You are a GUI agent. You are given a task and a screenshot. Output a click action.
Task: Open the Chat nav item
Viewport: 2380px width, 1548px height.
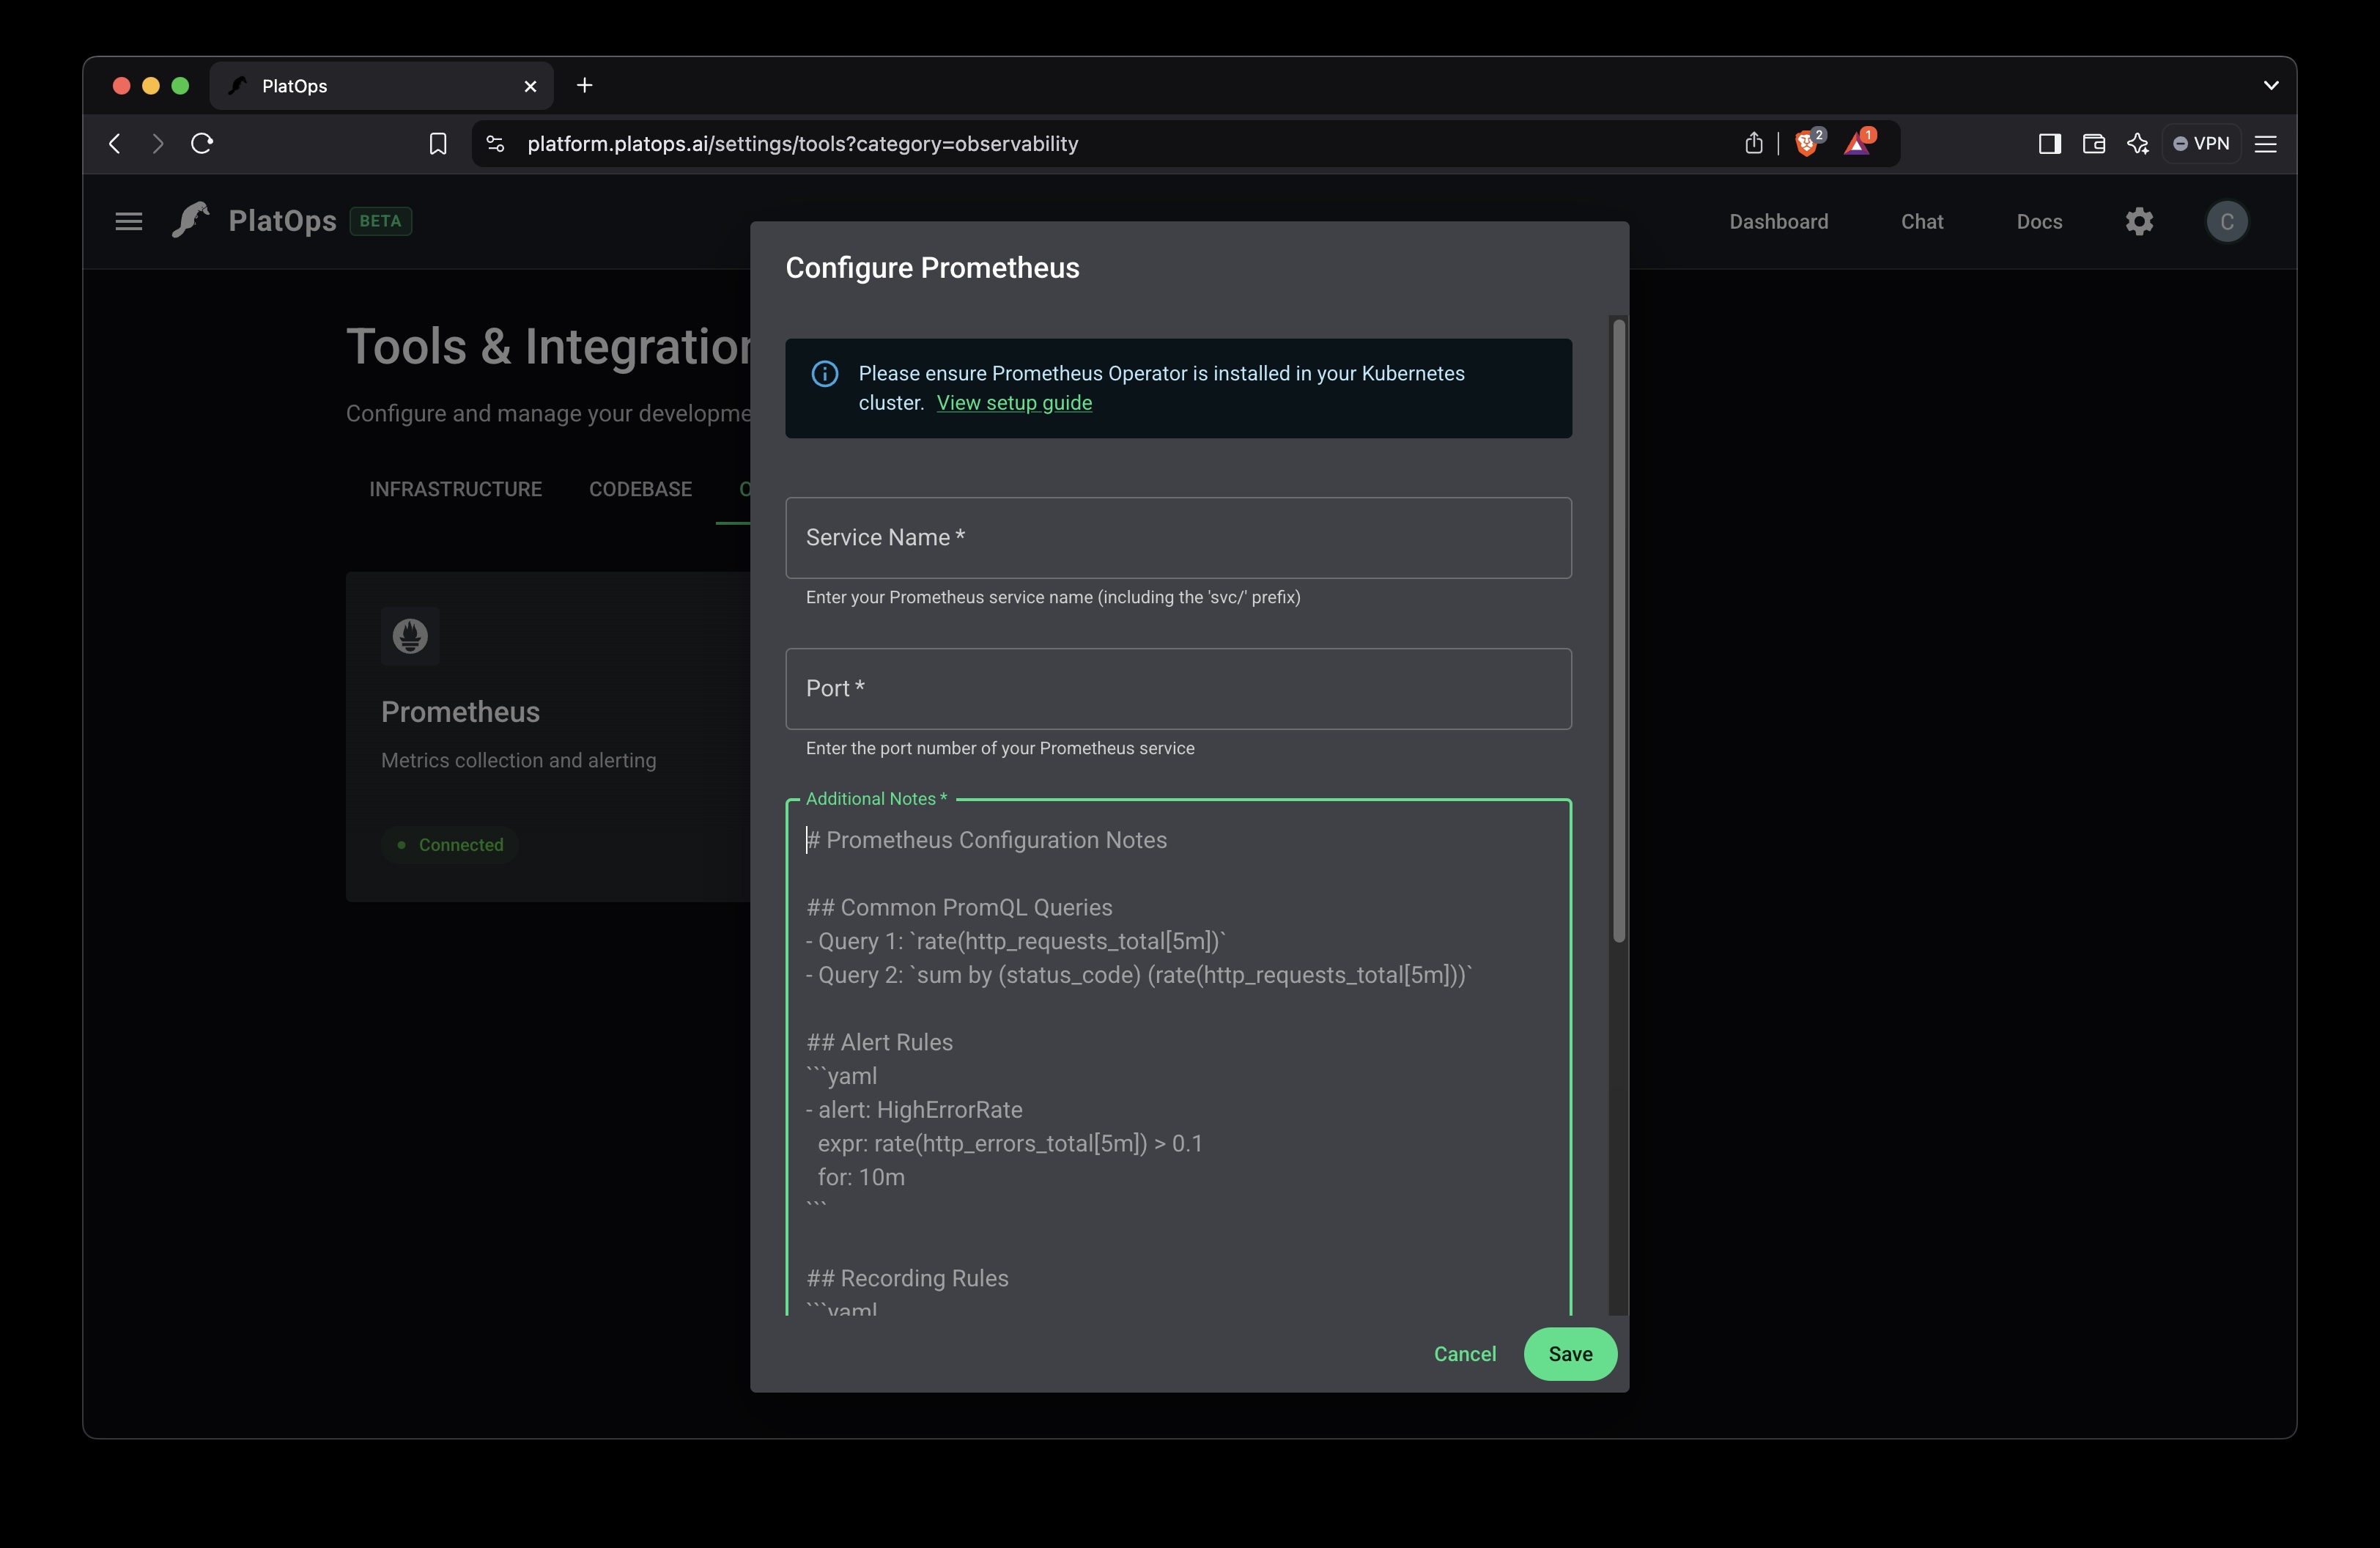(x=1921, y=222)
